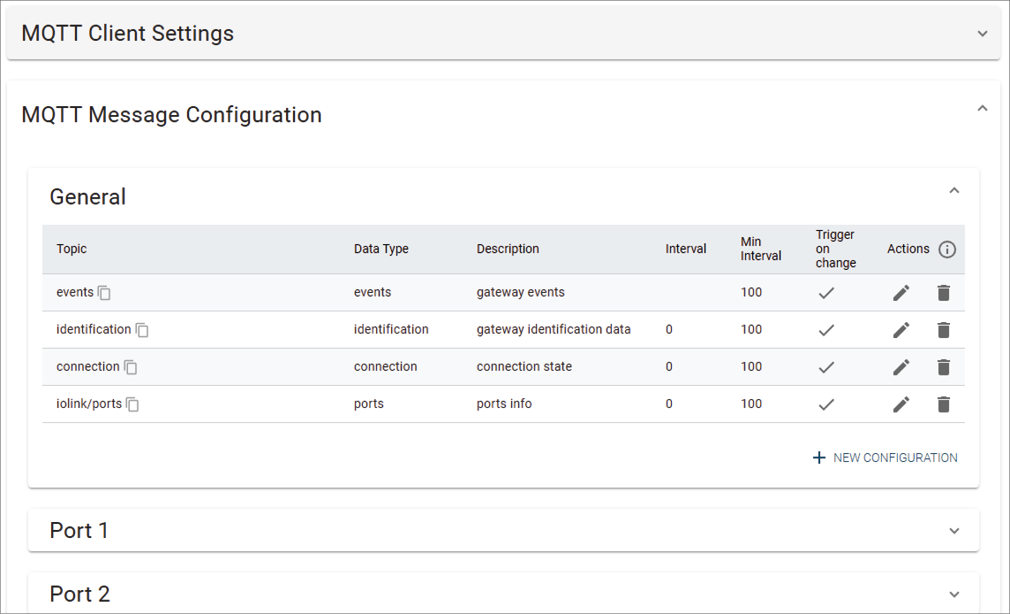Image resolution: width=1010 pixels, height=614 pixels.
Task: Edit the events message configuration
Action: tap(901, 292)
